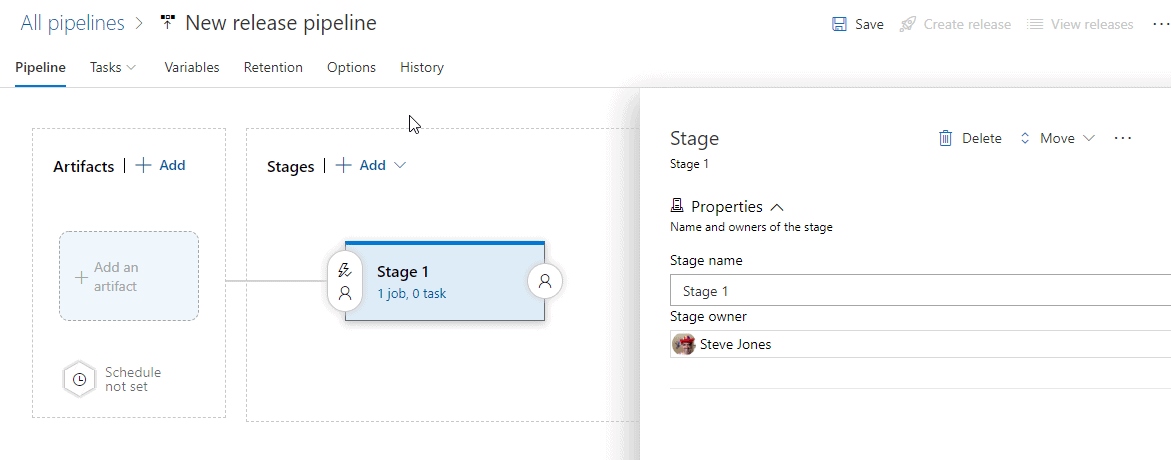Switch to the Variables tab
1171x460 pixels.
pyautogui.click(x=192, y=68)
